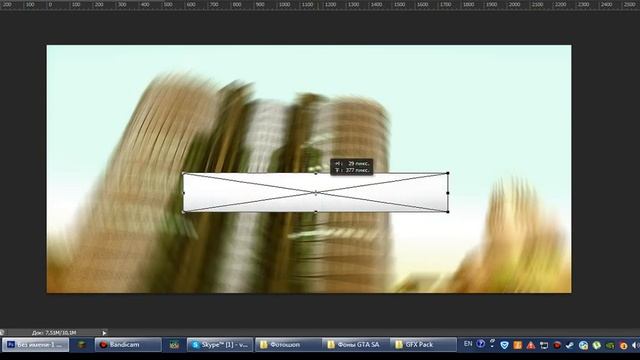Image resolution: width=640 pixels, height=360 pixels.
Task: Click the orange square tray icon next to shield
Action: click(518, 345)
